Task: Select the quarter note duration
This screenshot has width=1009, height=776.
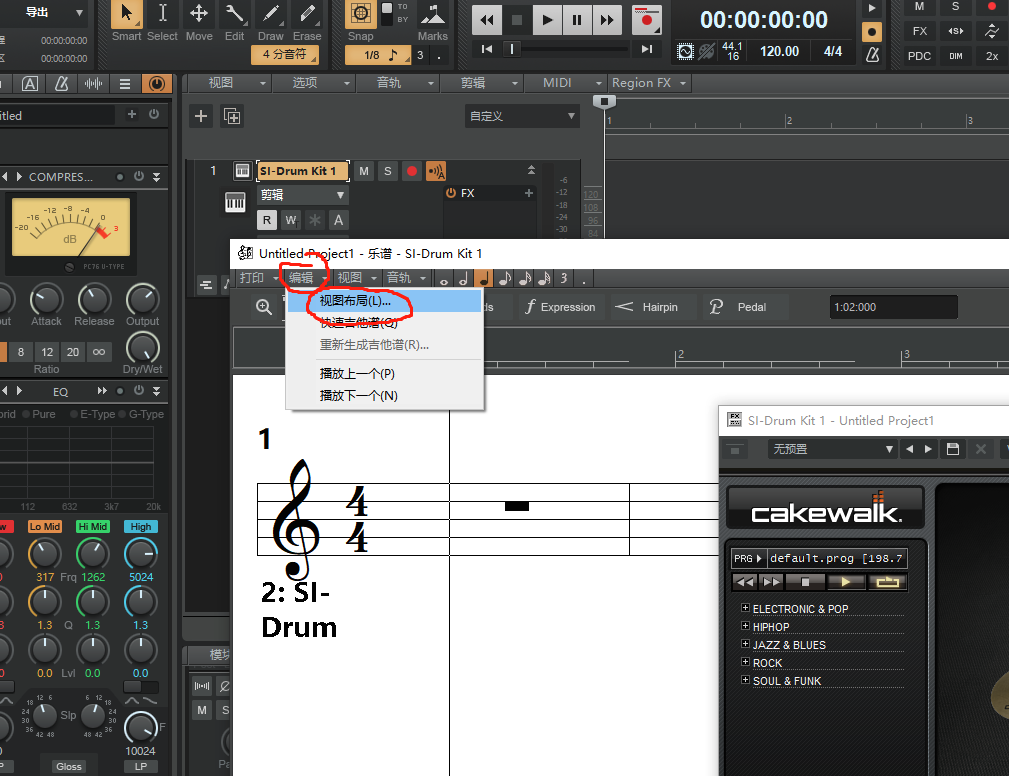Action: (484, 279)
